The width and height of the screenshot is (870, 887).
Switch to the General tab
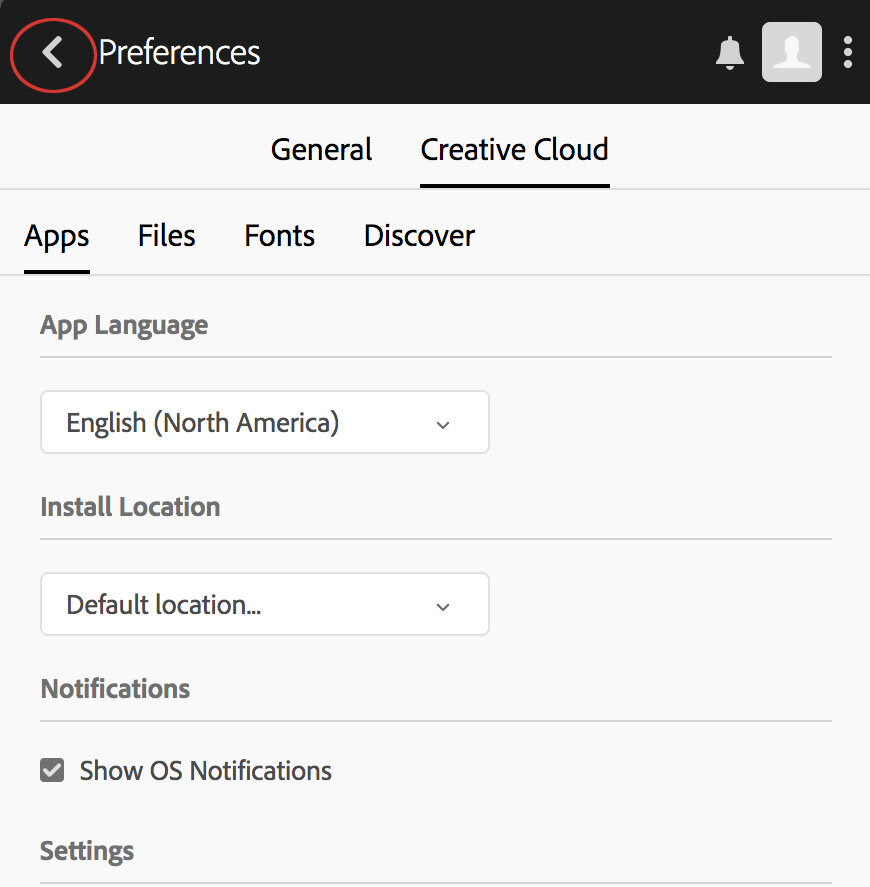pos(321,150)
